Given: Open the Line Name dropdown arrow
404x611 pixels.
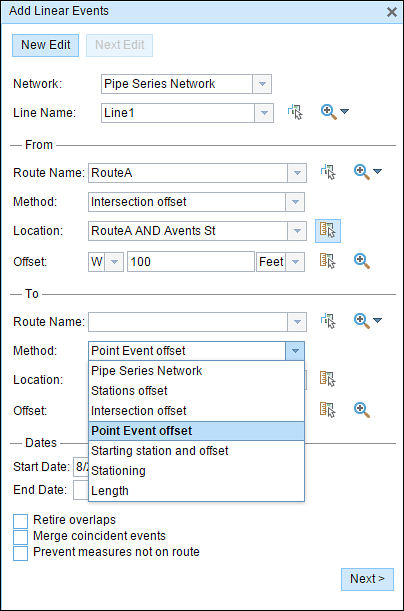Looking at the screenshot, I should pyautogui.click(x=264, y=113).
